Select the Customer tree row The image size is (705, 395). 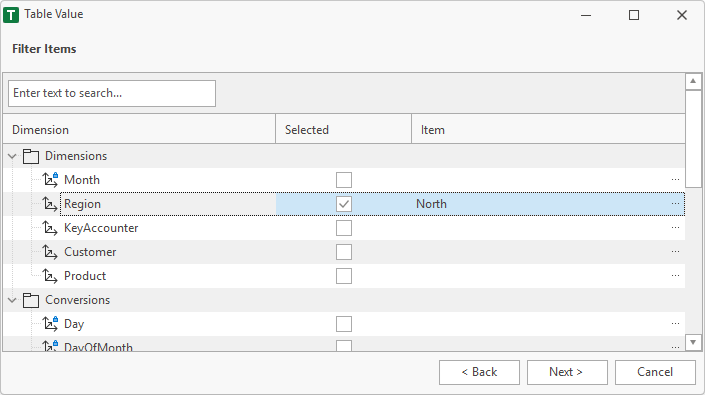point(344,252)
